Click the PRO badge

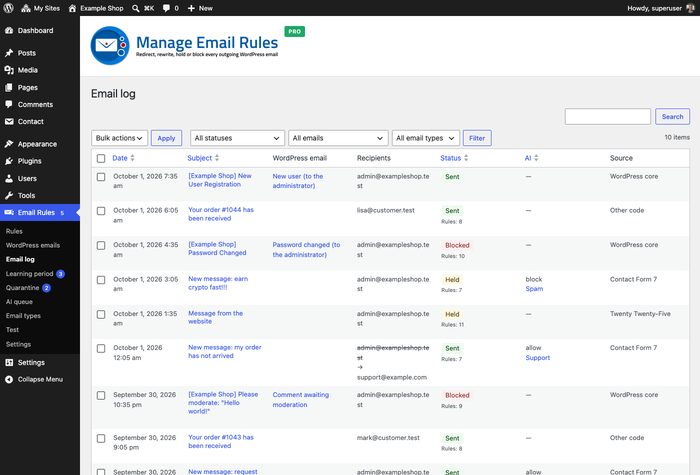tap(295, 31)
